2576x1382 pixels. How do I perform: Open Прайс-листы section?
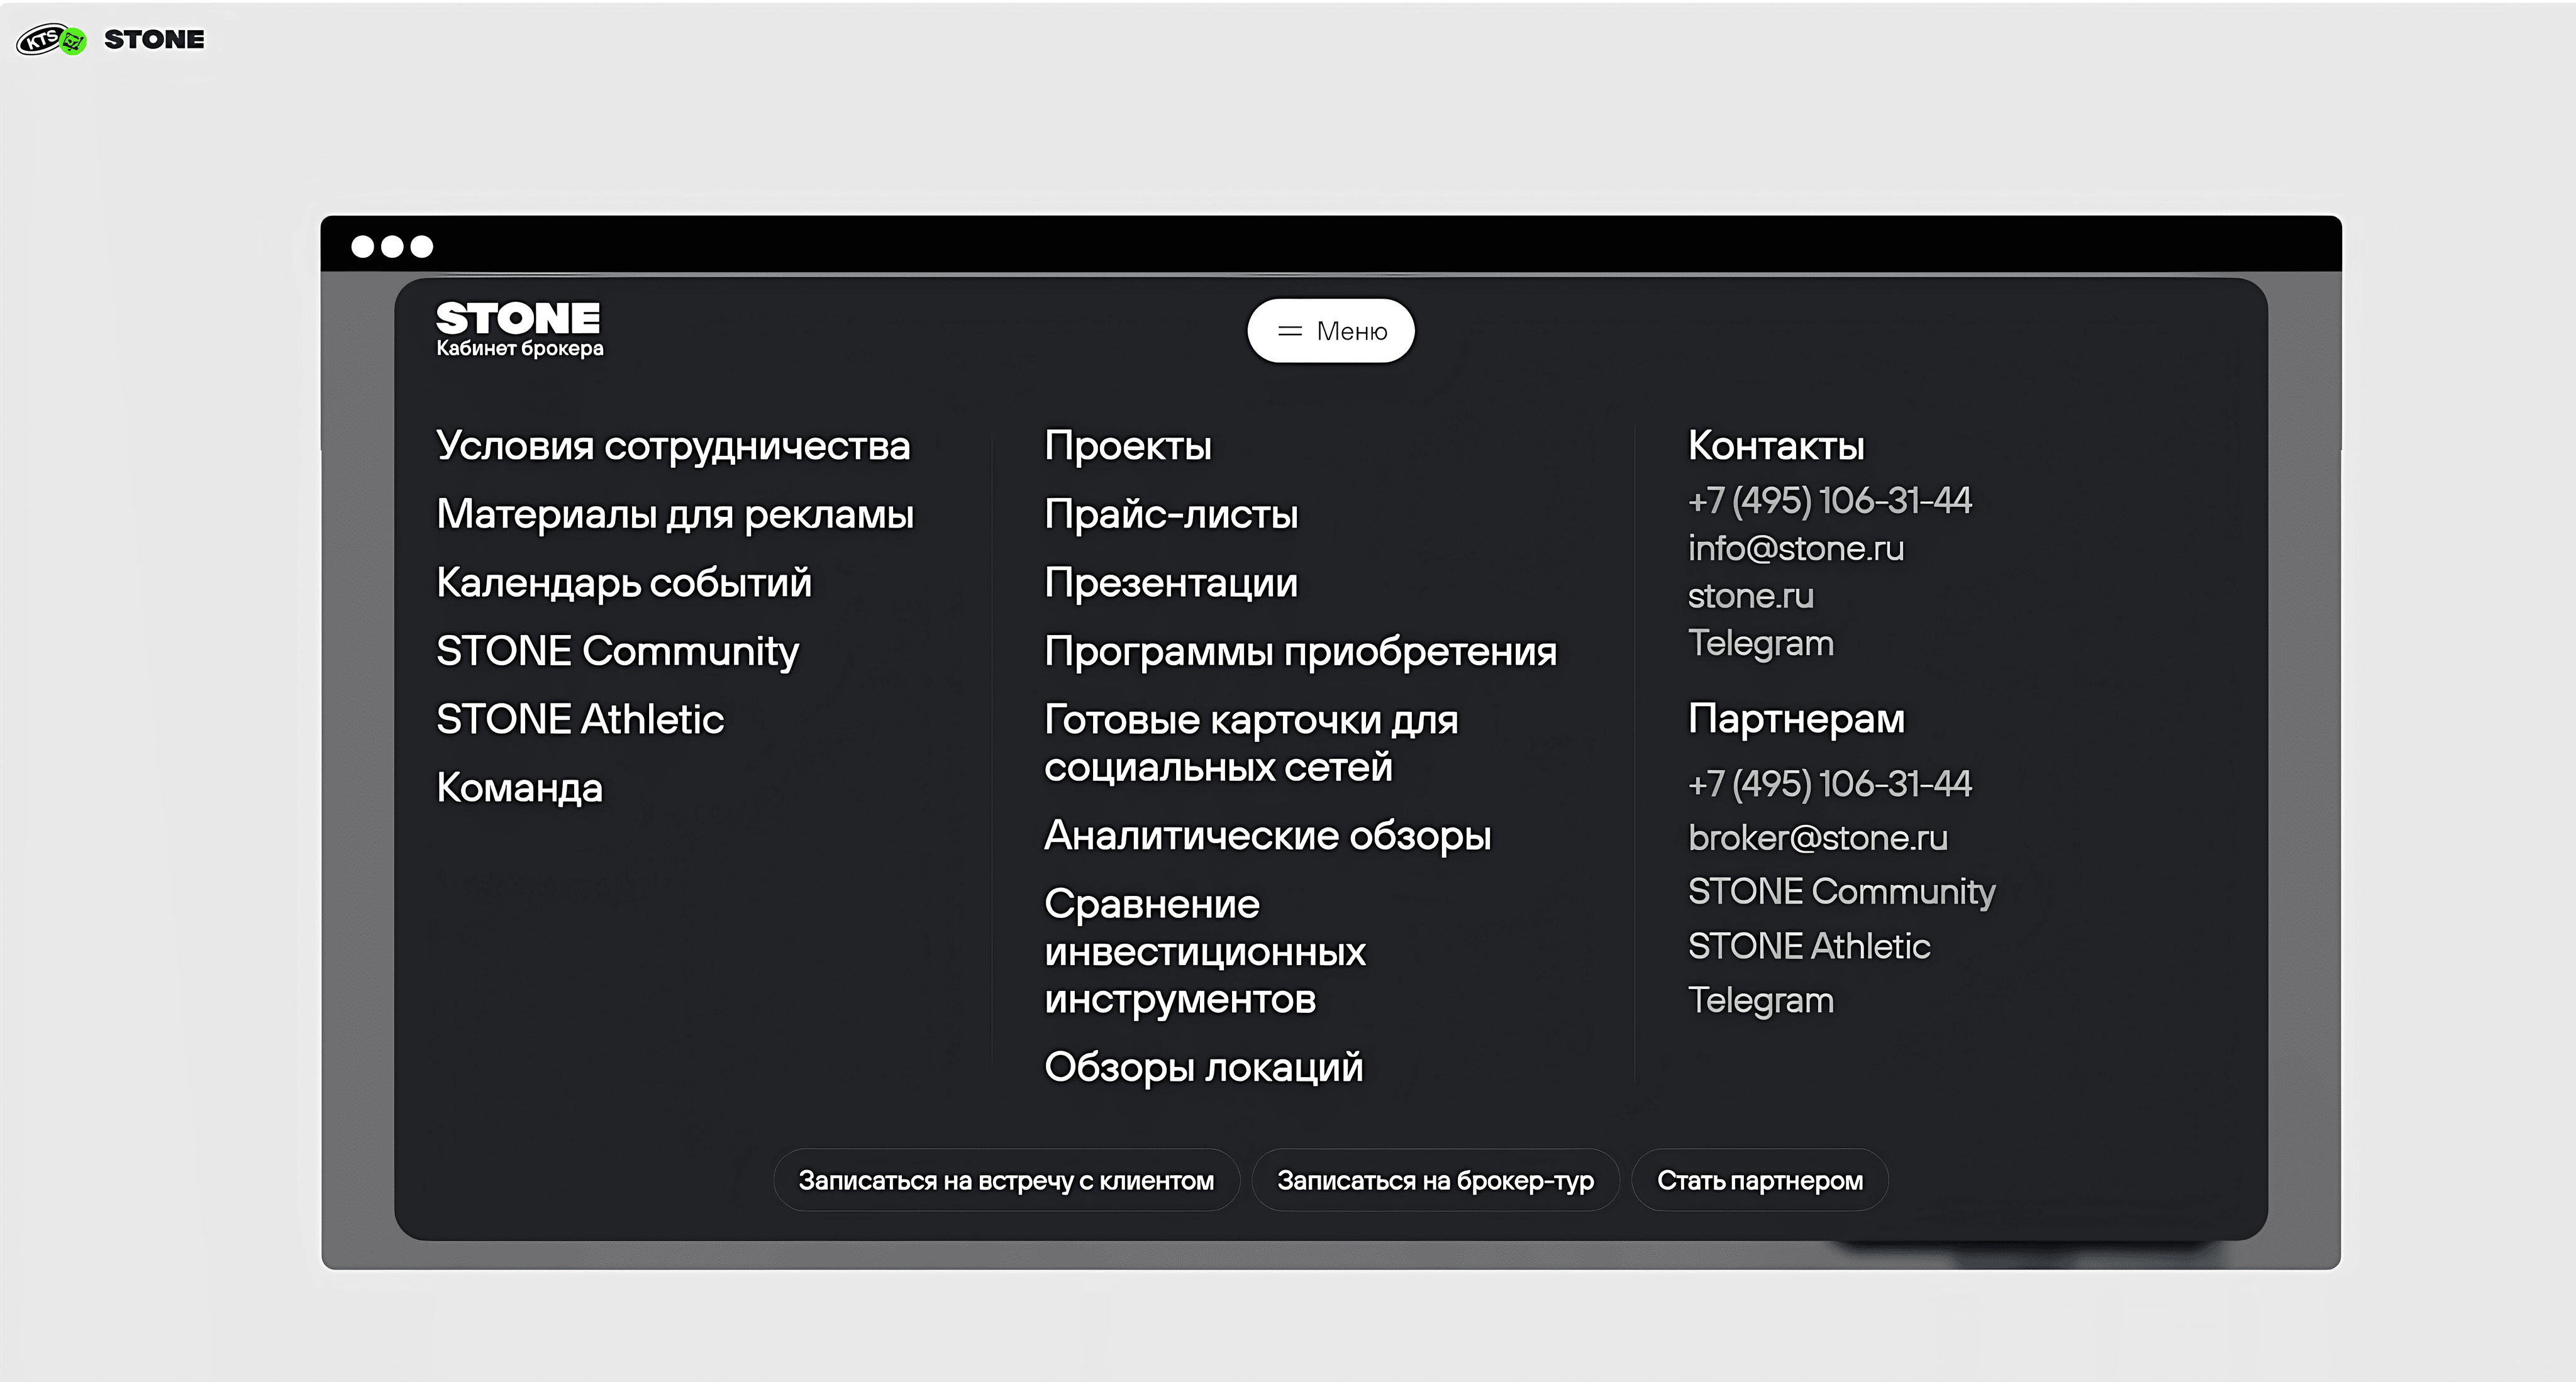[1170, 514]
